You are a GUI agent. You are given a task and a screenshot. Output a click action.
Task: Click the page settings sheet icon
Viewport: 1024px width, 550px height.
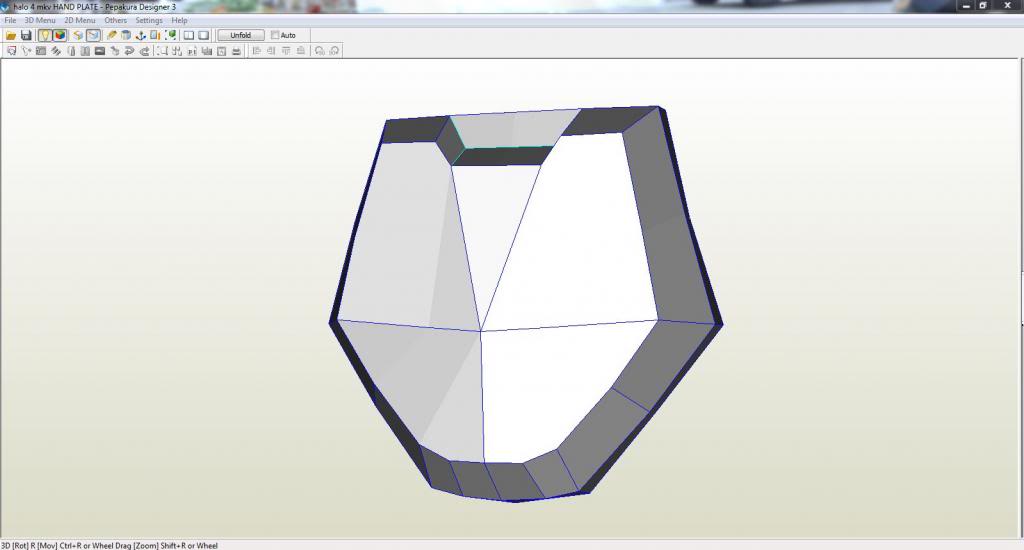(x=221, y=51)
